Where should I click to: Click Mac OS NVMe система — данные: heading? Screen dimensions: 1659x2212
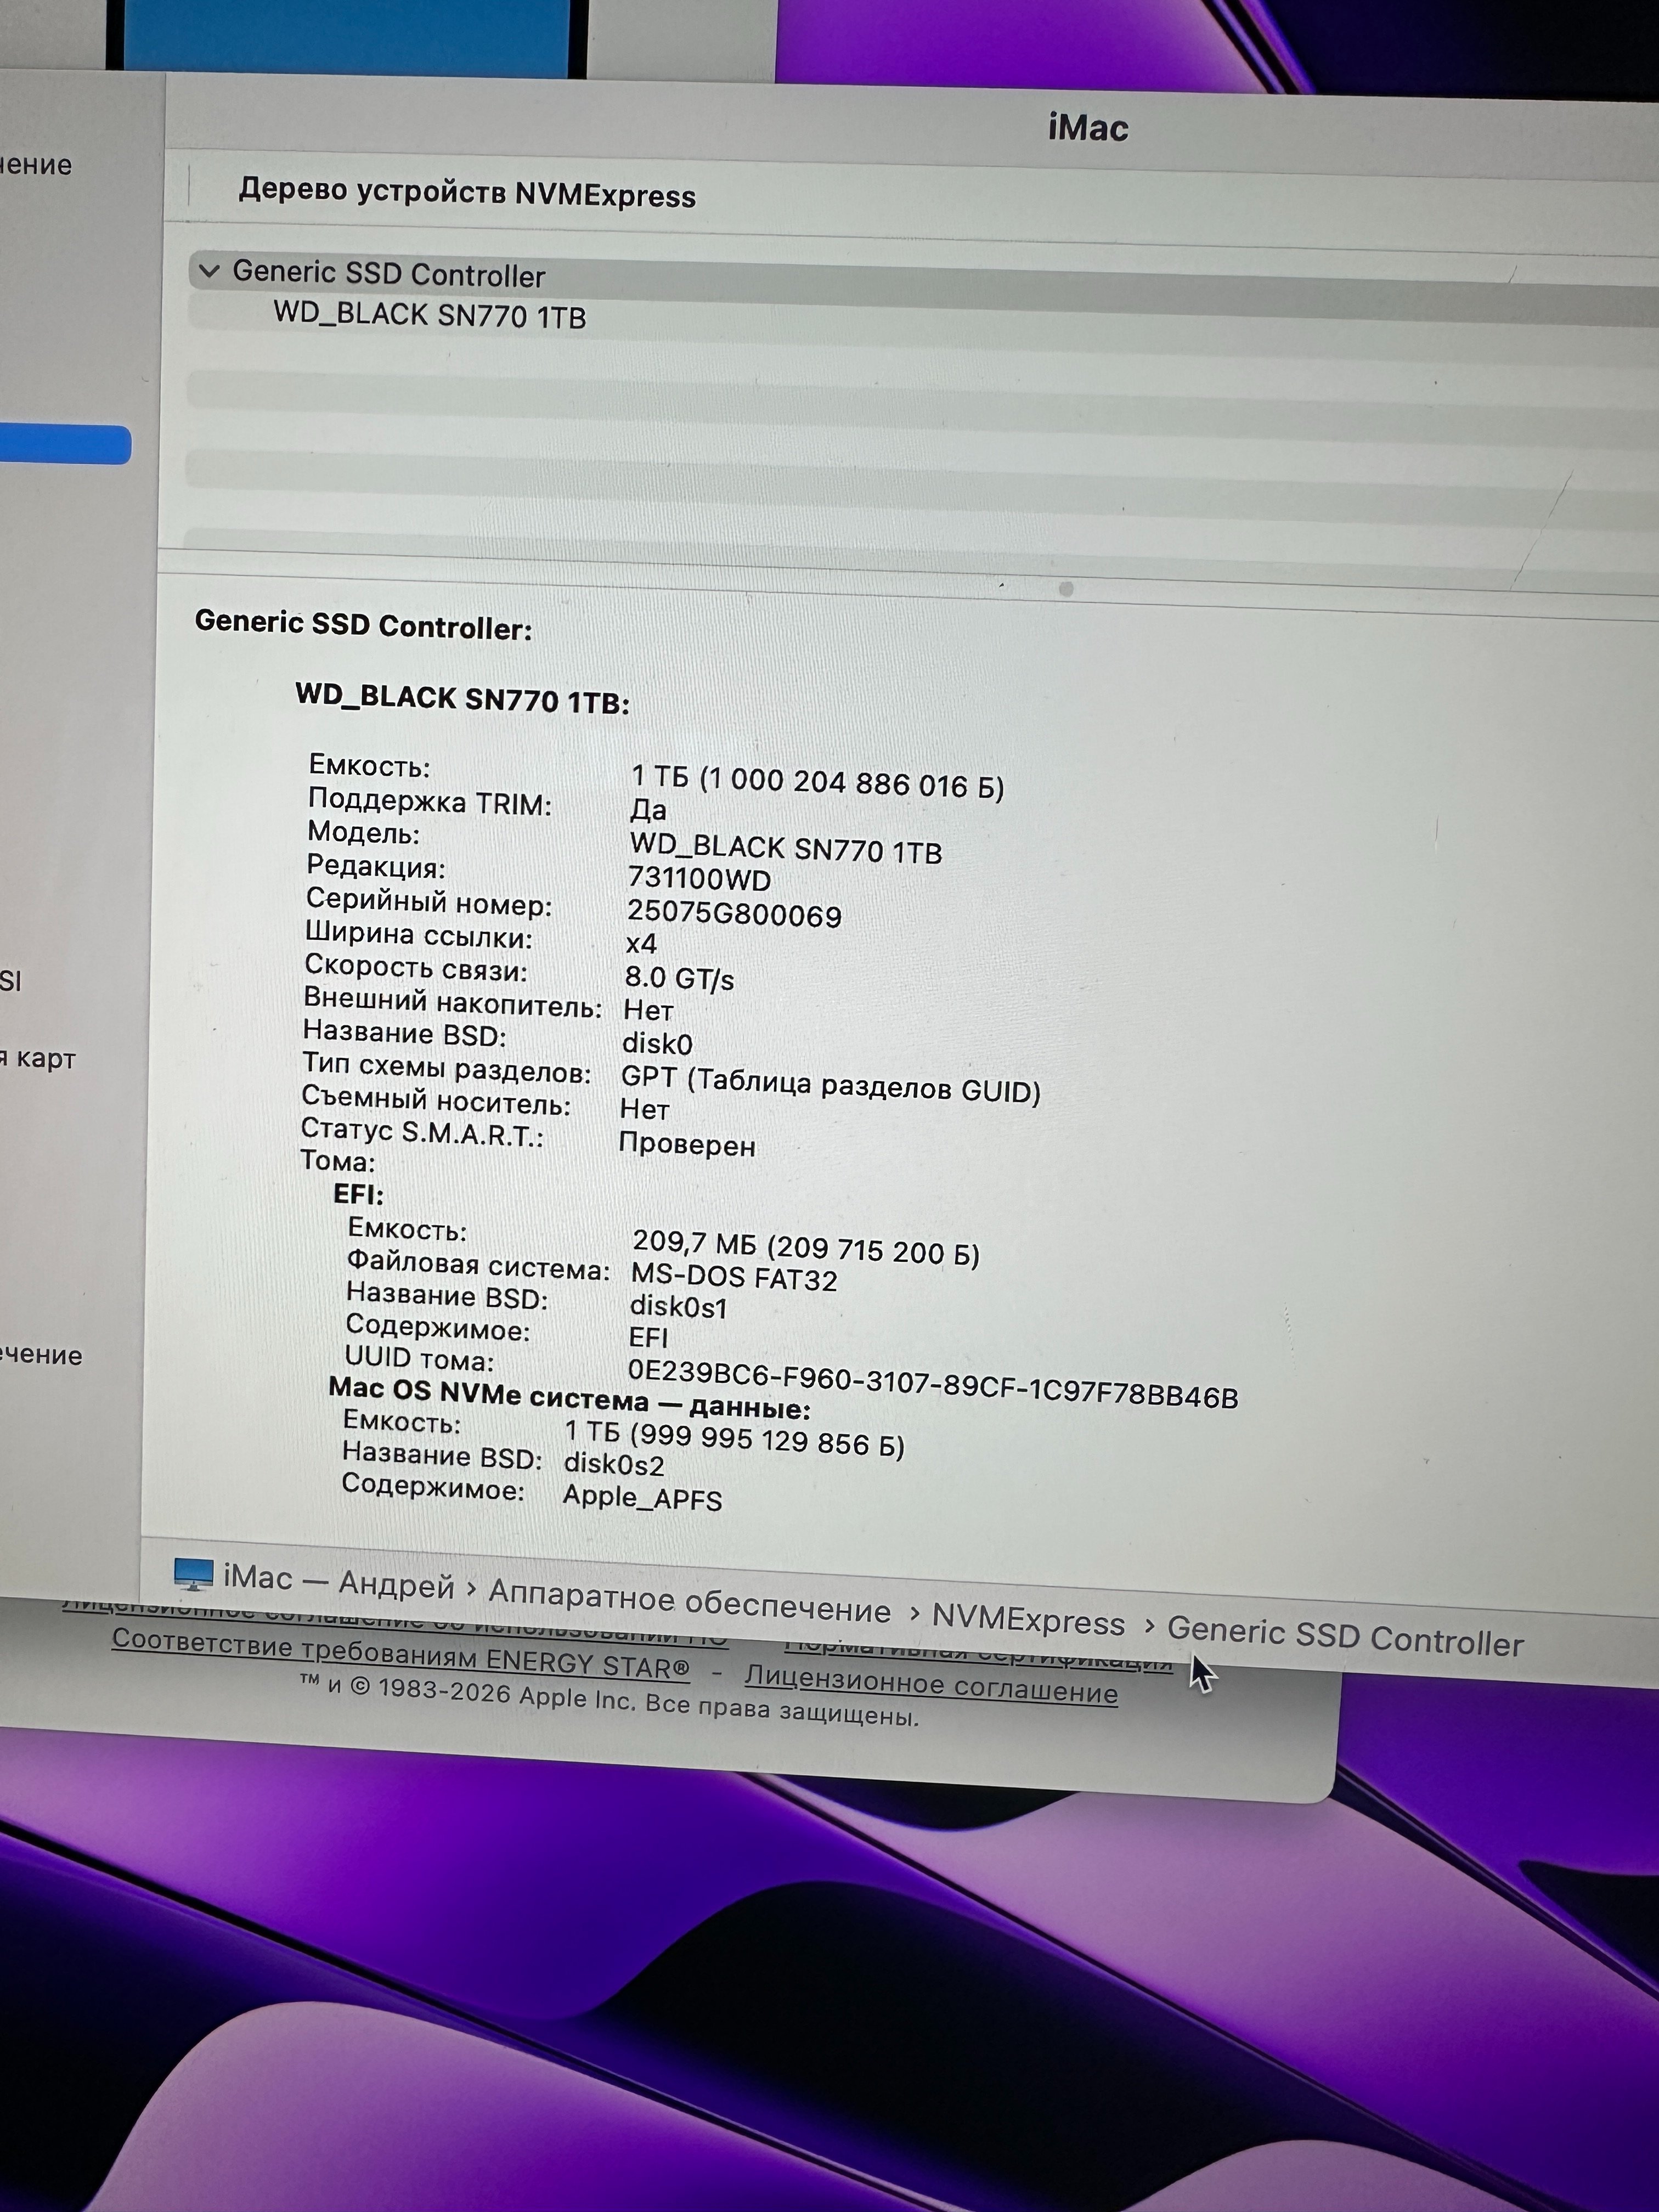569,1399
